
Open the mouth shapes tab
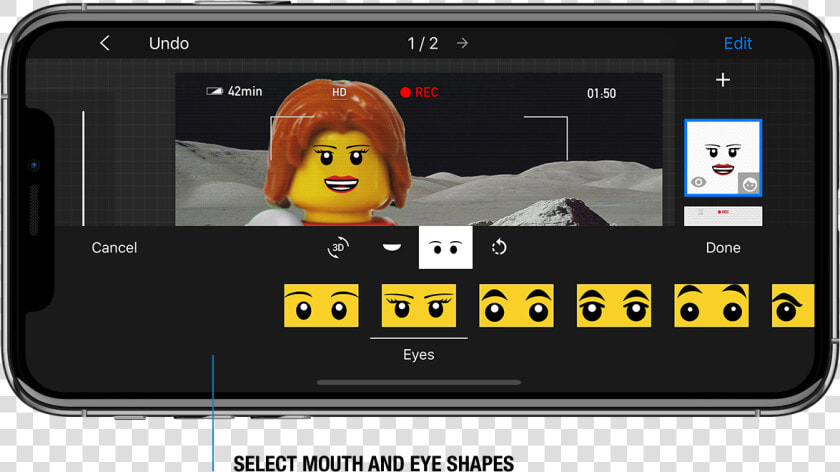click(x=392, y=247)
